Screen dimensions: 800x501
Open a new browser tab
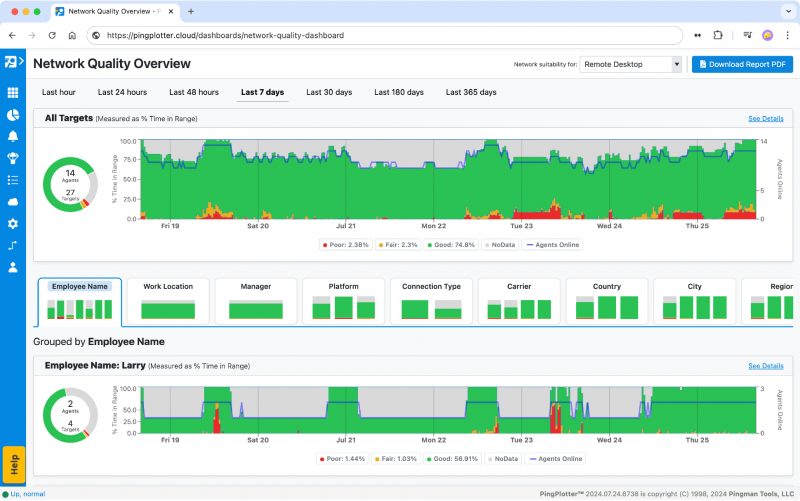191,11
